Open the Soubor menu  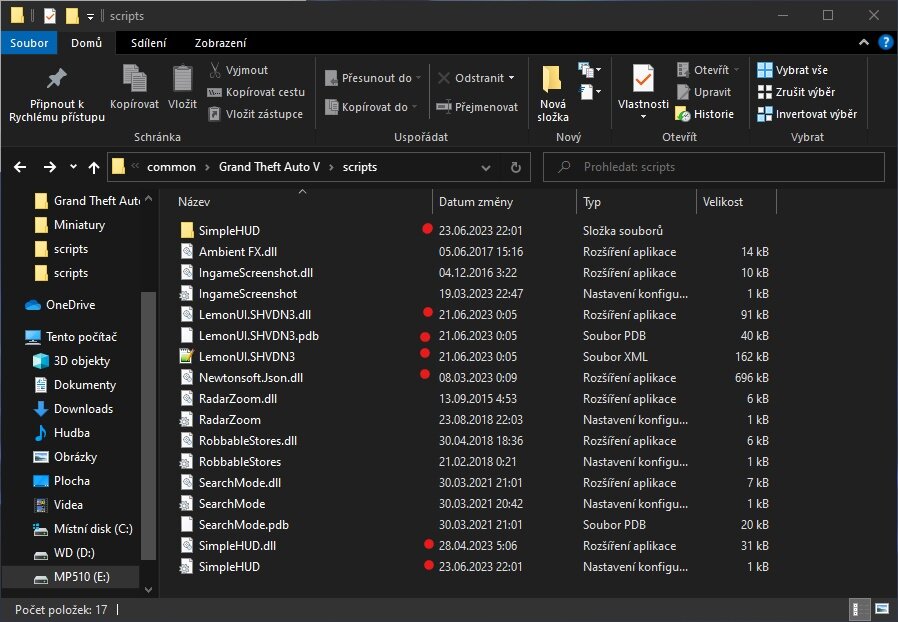(x=29, y=43)
